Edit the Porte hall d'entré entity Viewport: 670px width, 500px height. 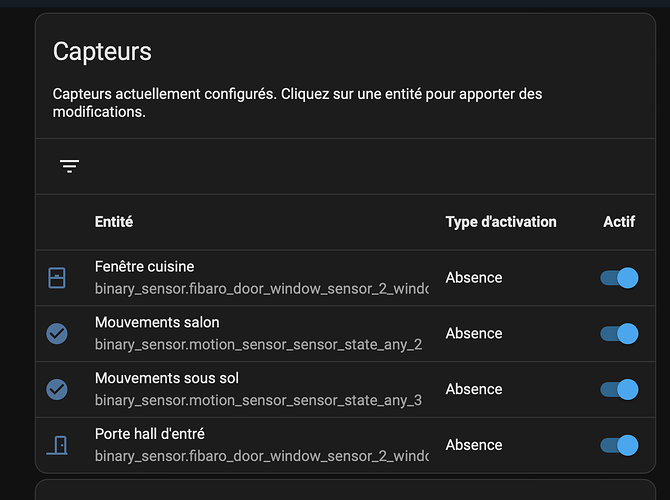point(150,434)
